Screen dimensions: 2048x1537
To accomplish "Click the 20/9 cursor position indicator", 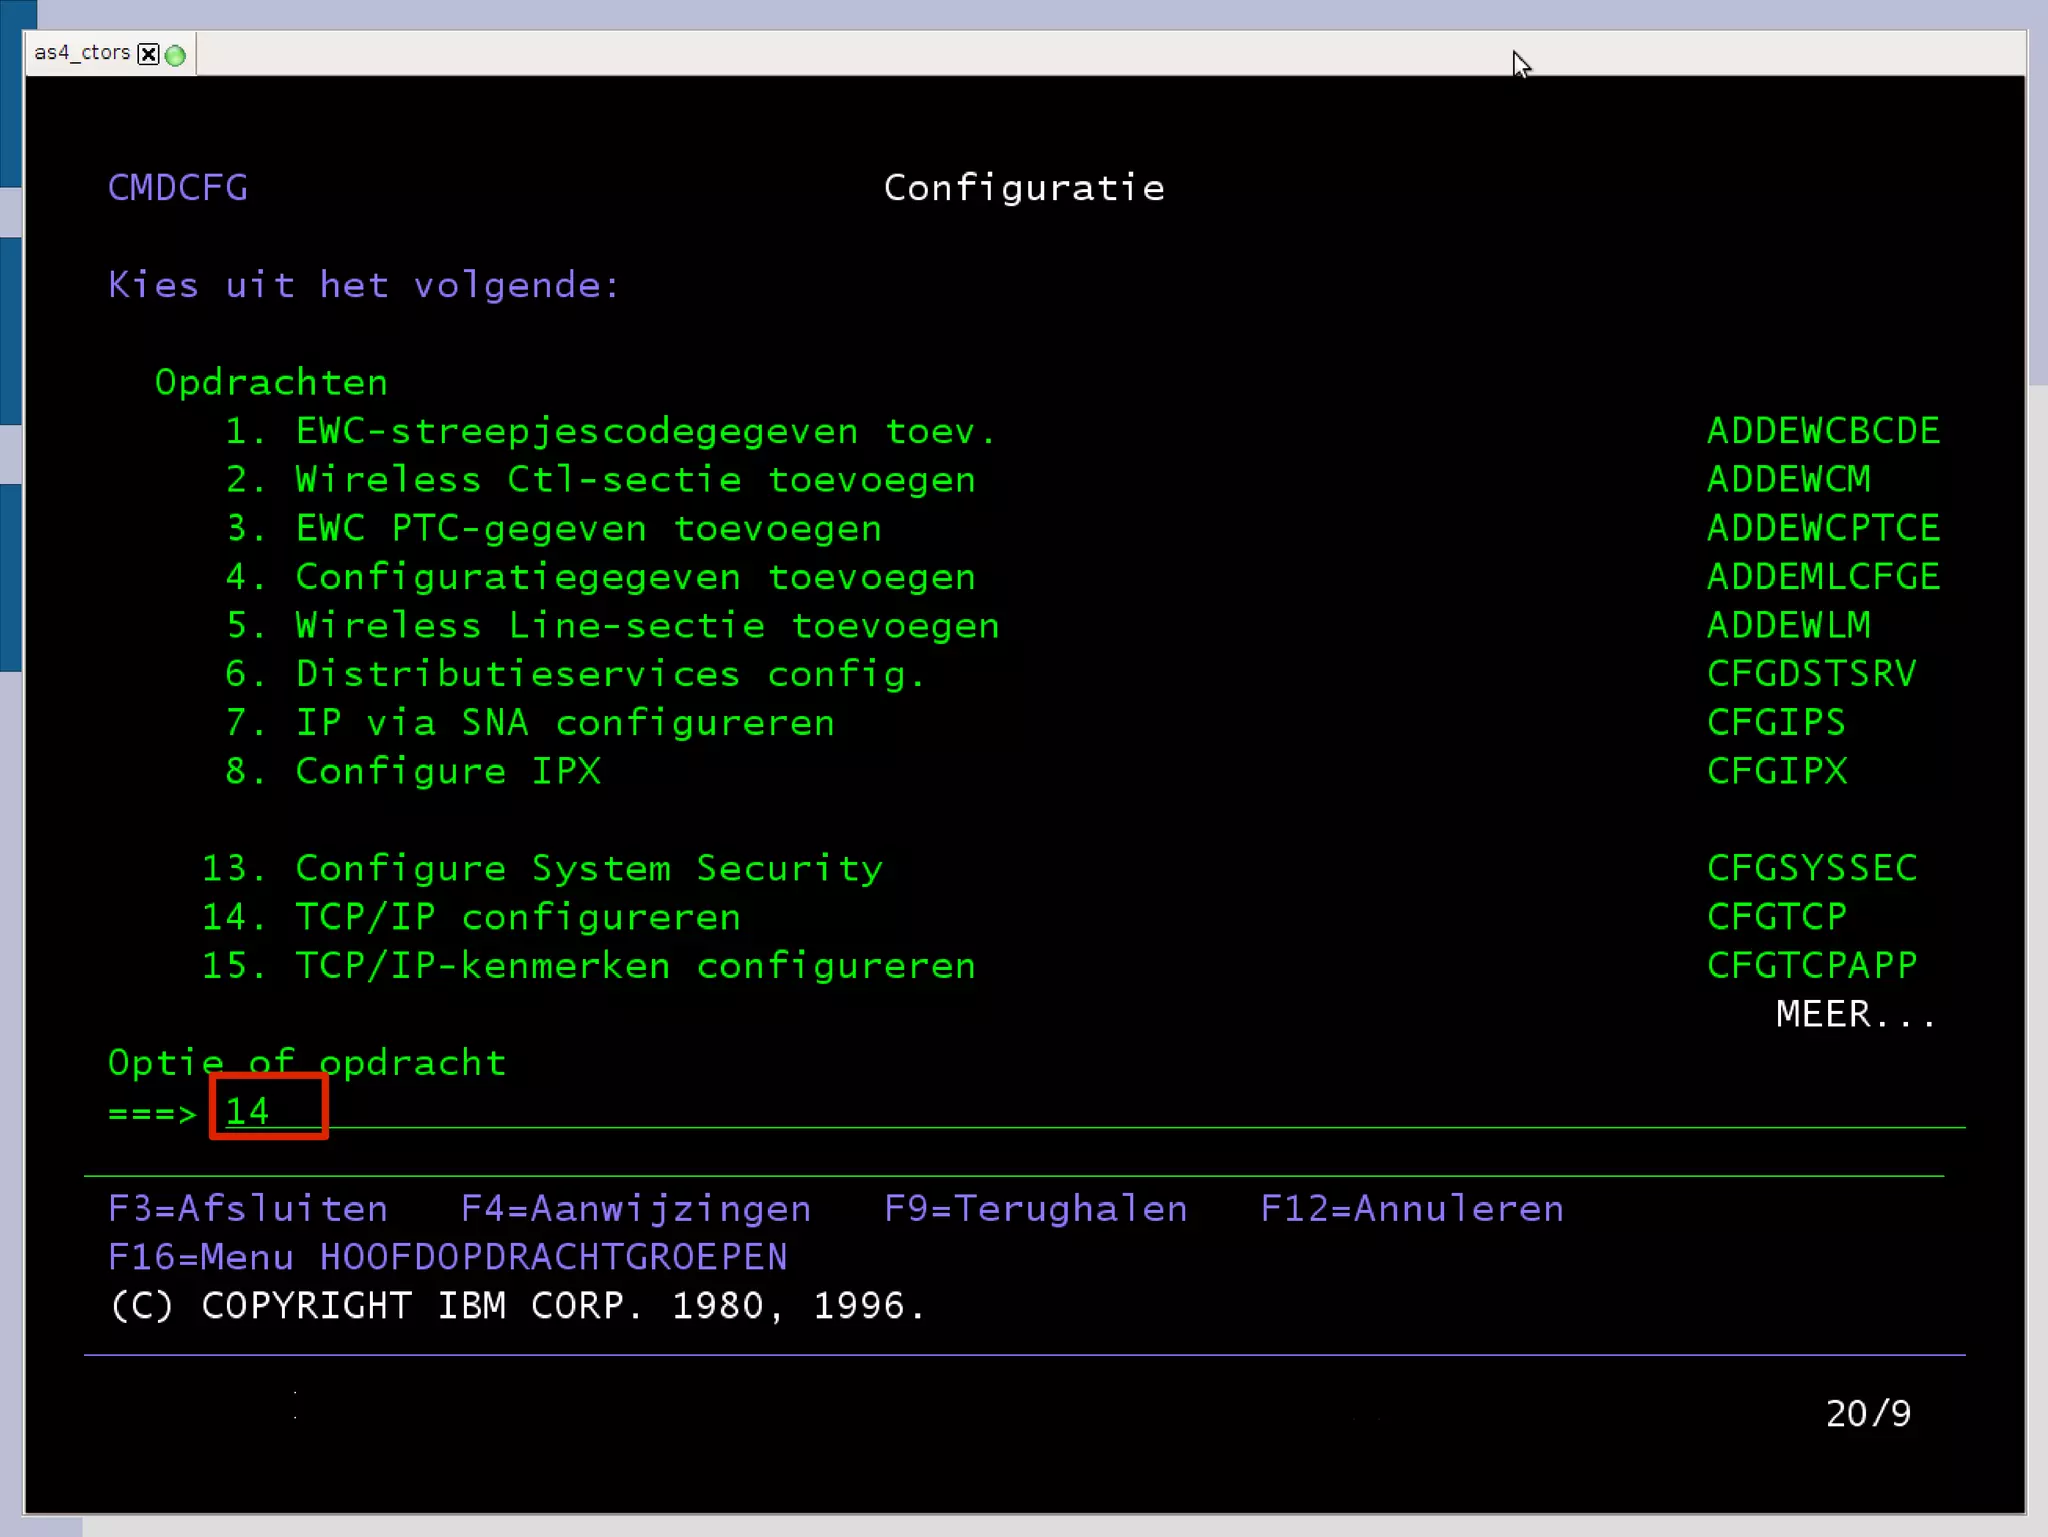I will 1867,1413.
